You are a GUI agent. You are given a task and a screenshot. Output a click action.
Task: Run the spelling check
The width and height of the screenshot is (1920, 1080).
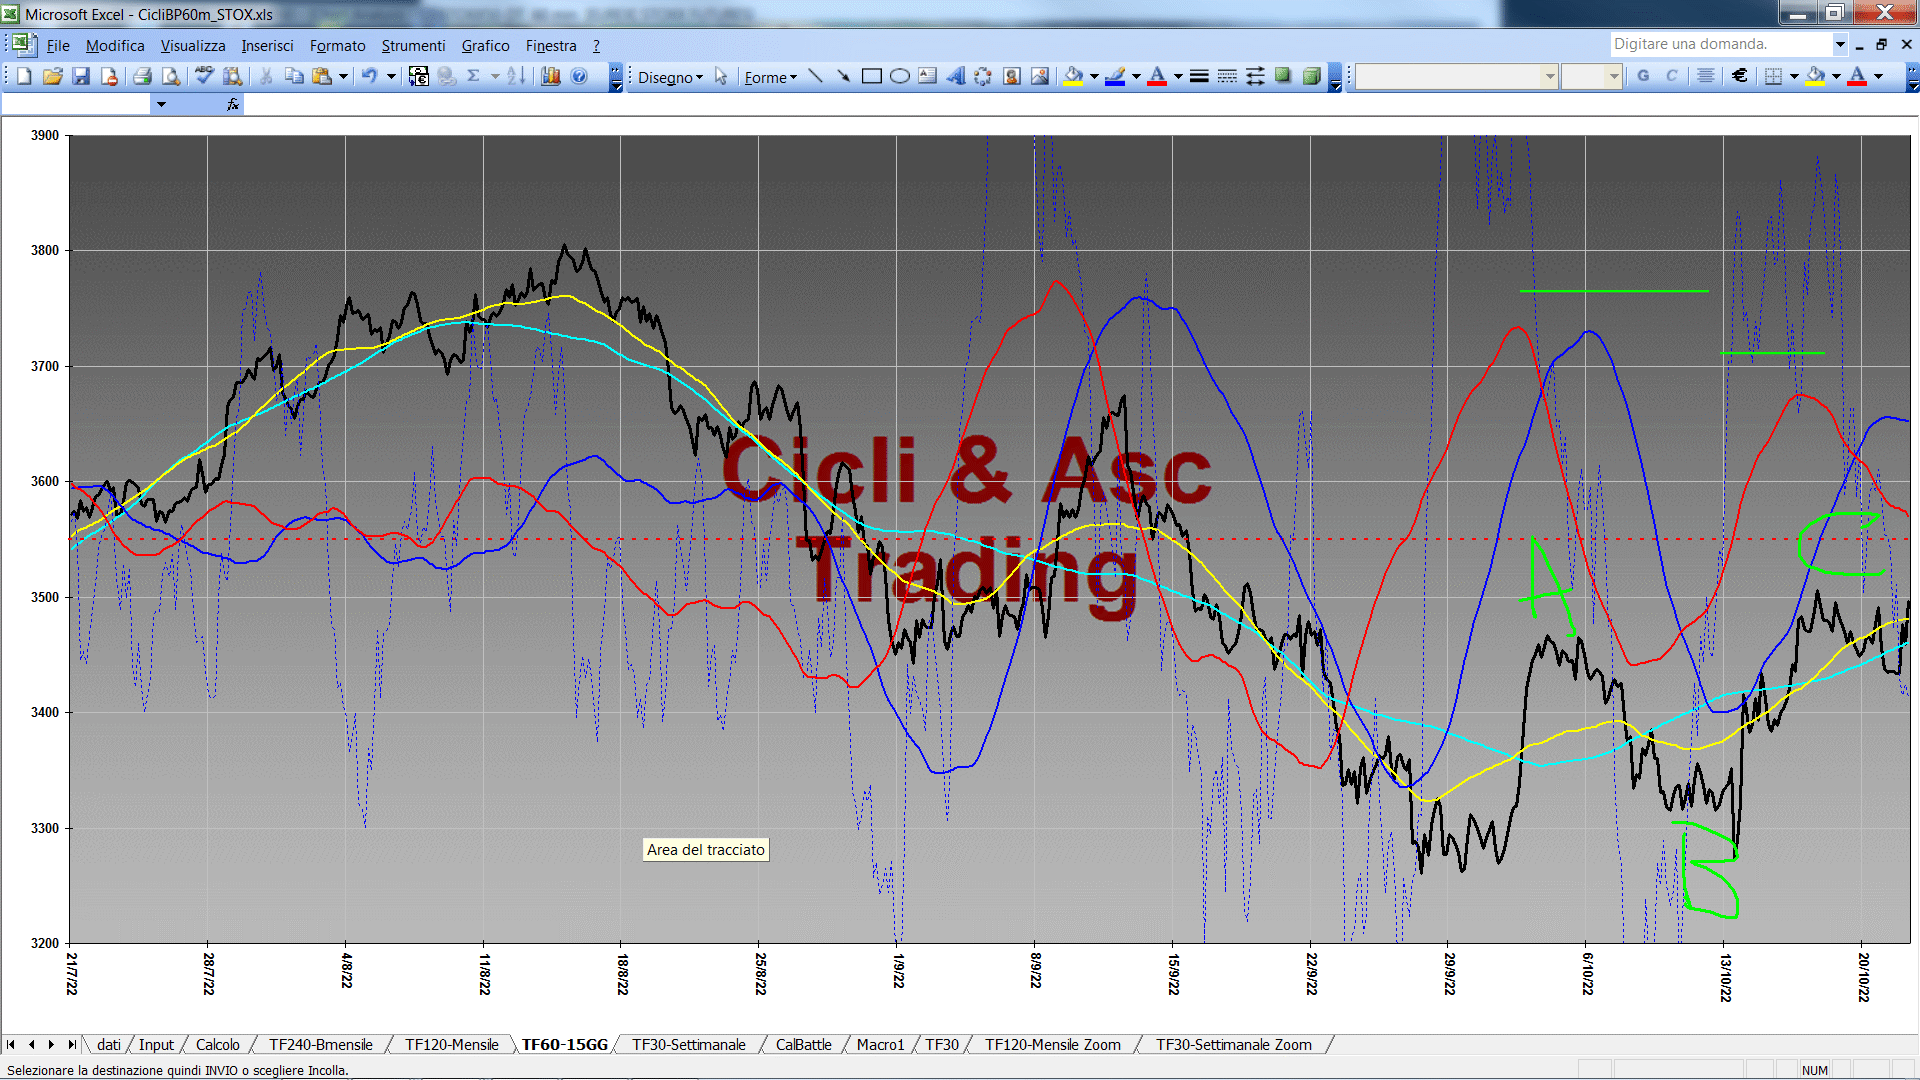coord(204,76)
